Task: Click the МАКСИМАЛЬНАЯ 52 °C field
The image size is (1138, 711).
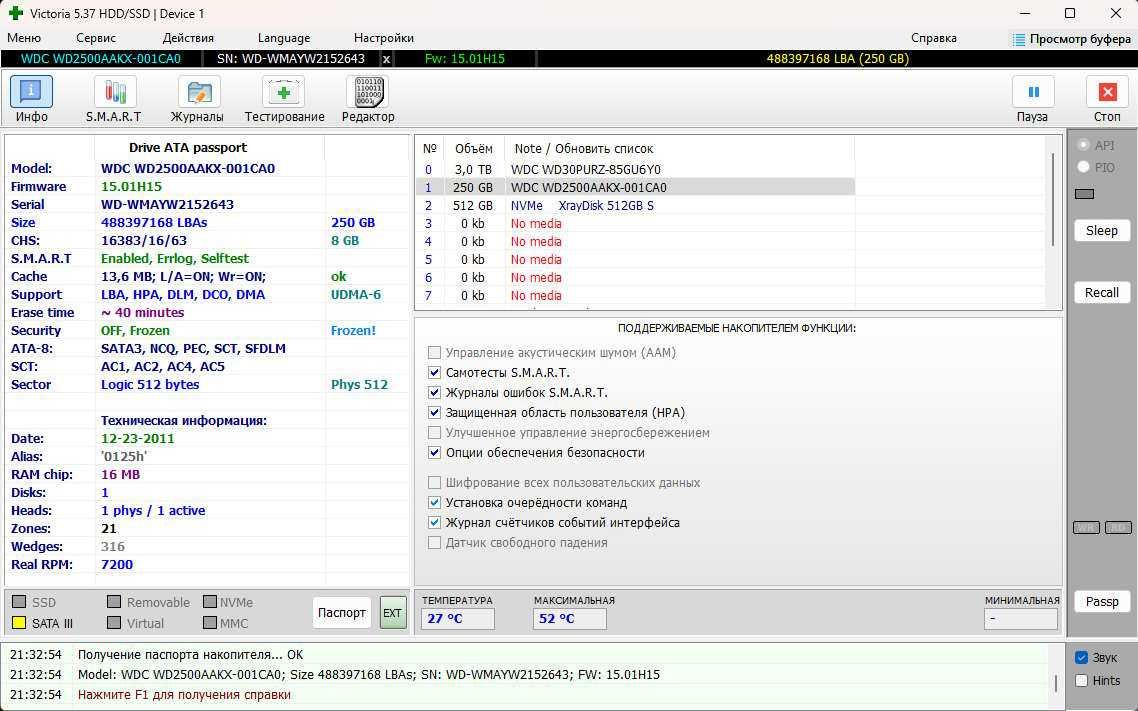Action: [570, 619]
